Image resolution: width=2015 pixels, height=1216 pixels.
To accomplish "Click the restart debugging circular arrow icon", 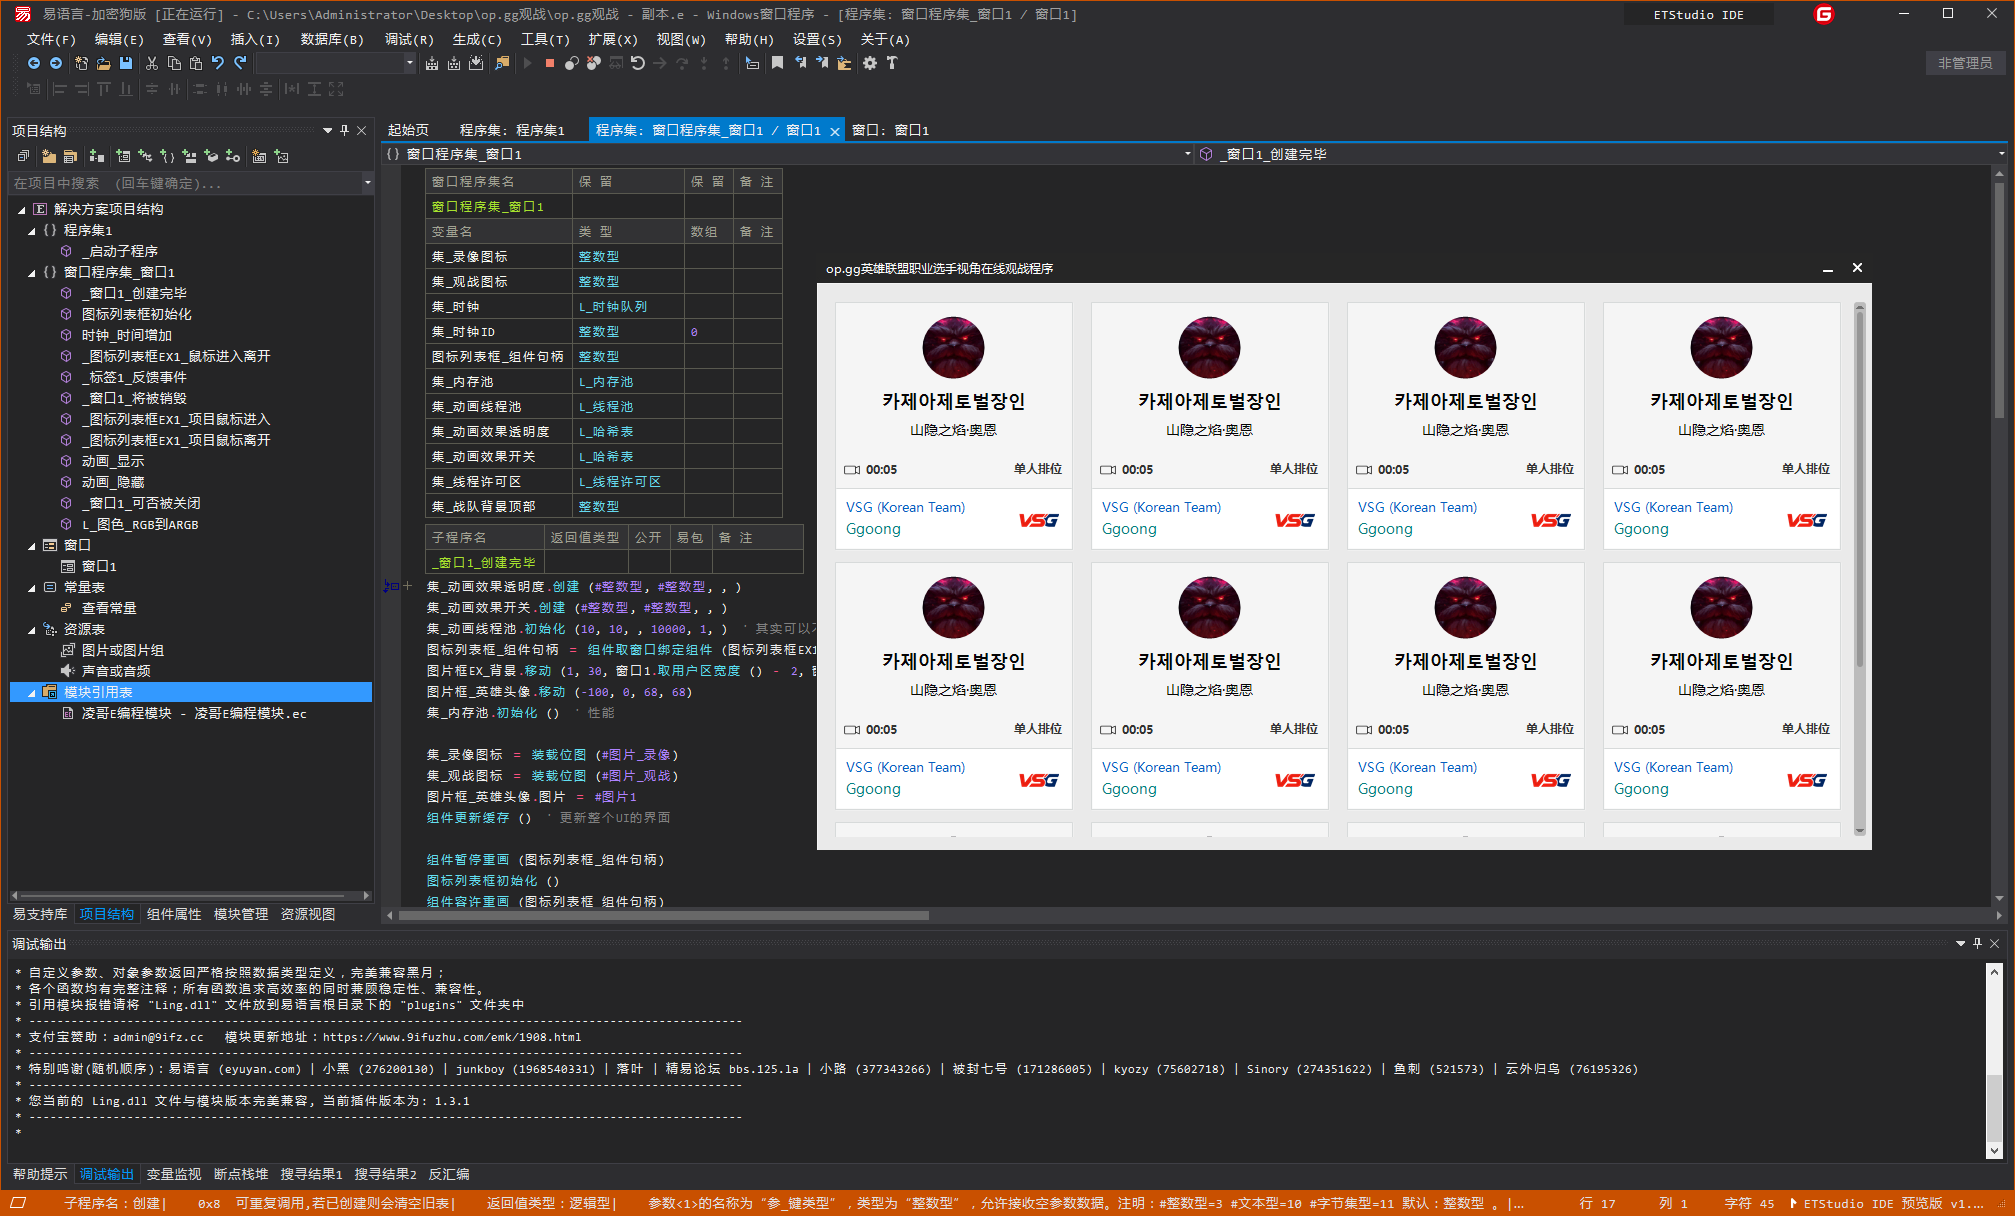I will pos(638,63).
